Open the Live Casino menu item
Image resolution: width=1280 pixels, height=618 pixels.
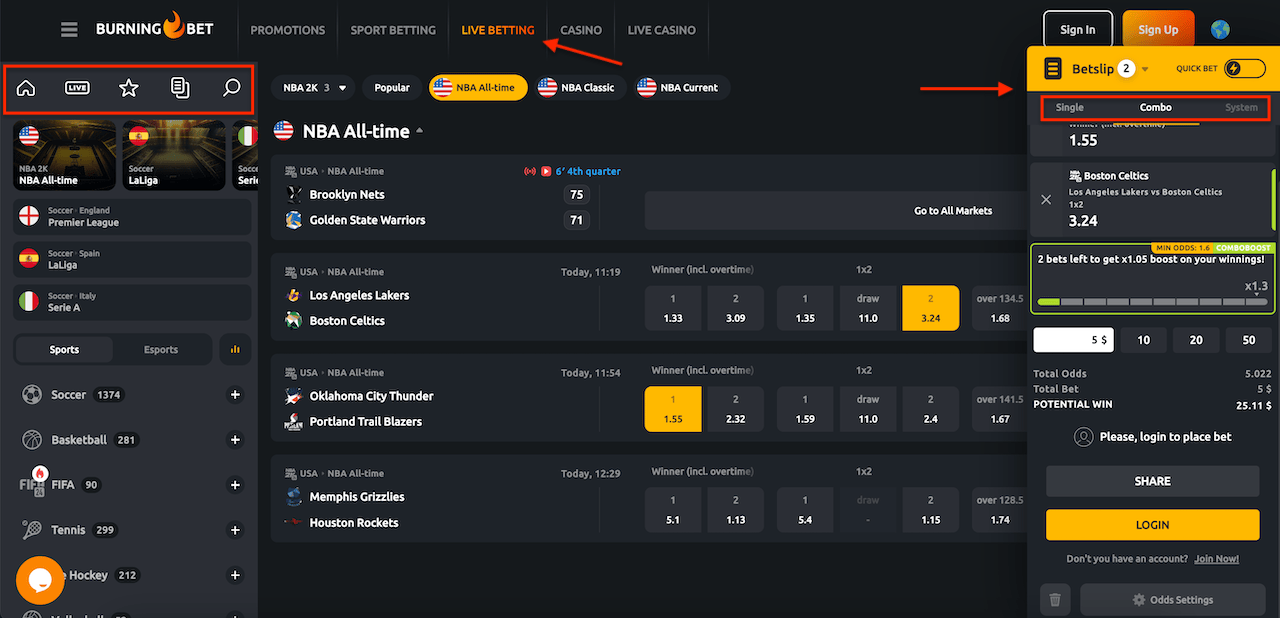[x=661, y=30]
